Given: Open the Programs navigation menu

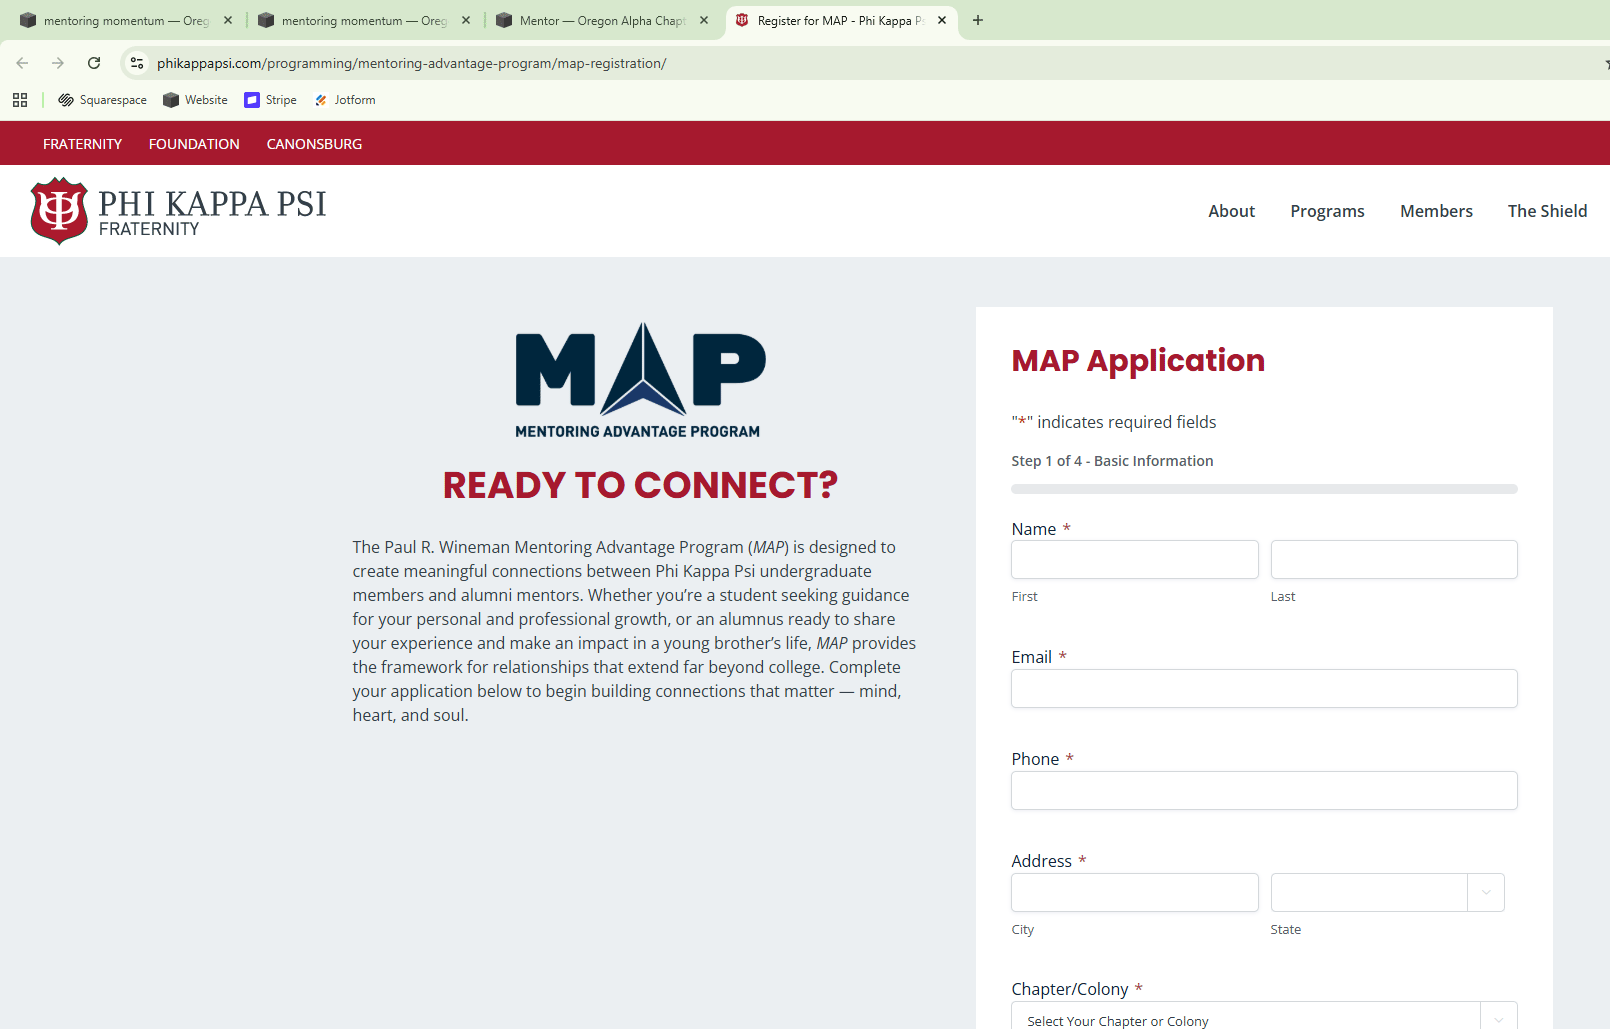Looking at the screenshot, I should (1327, 211).
